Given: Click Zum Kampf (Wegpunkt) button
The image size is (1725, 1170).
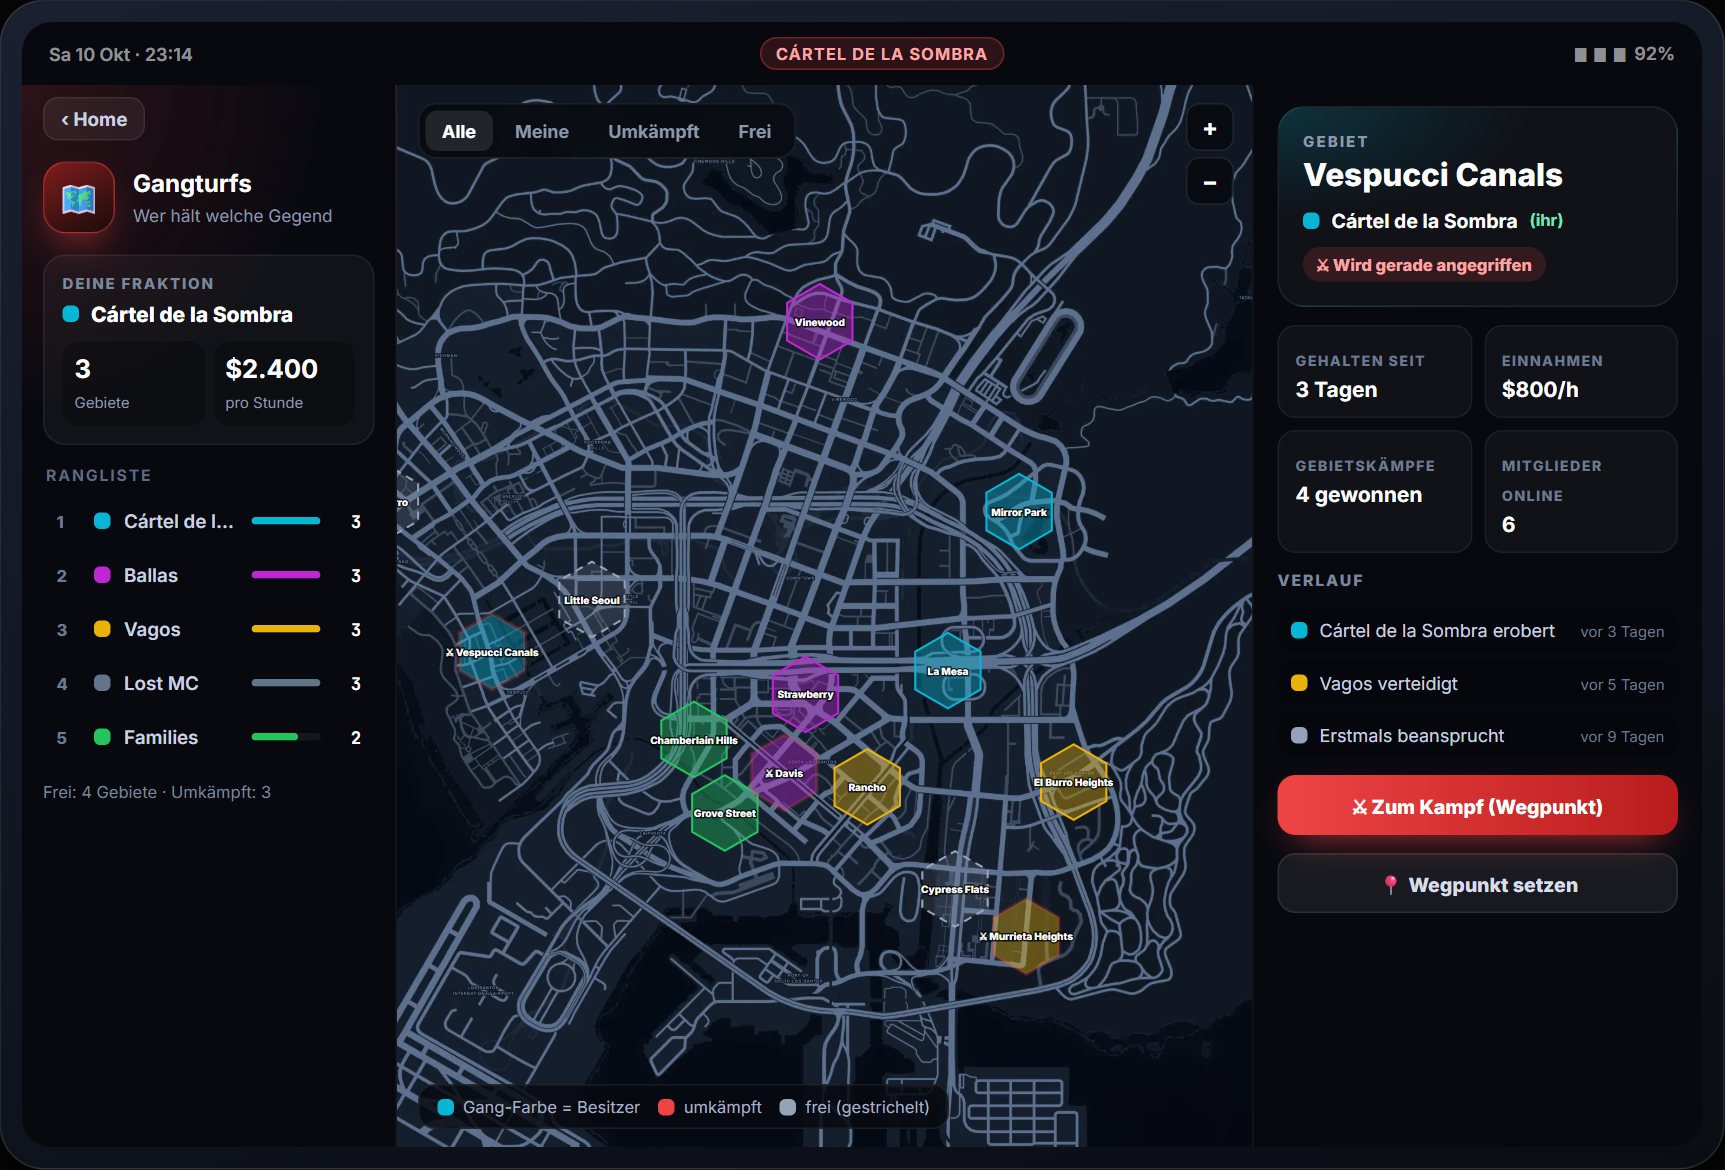Looking at the screenshot, I should coord(1477,806).
